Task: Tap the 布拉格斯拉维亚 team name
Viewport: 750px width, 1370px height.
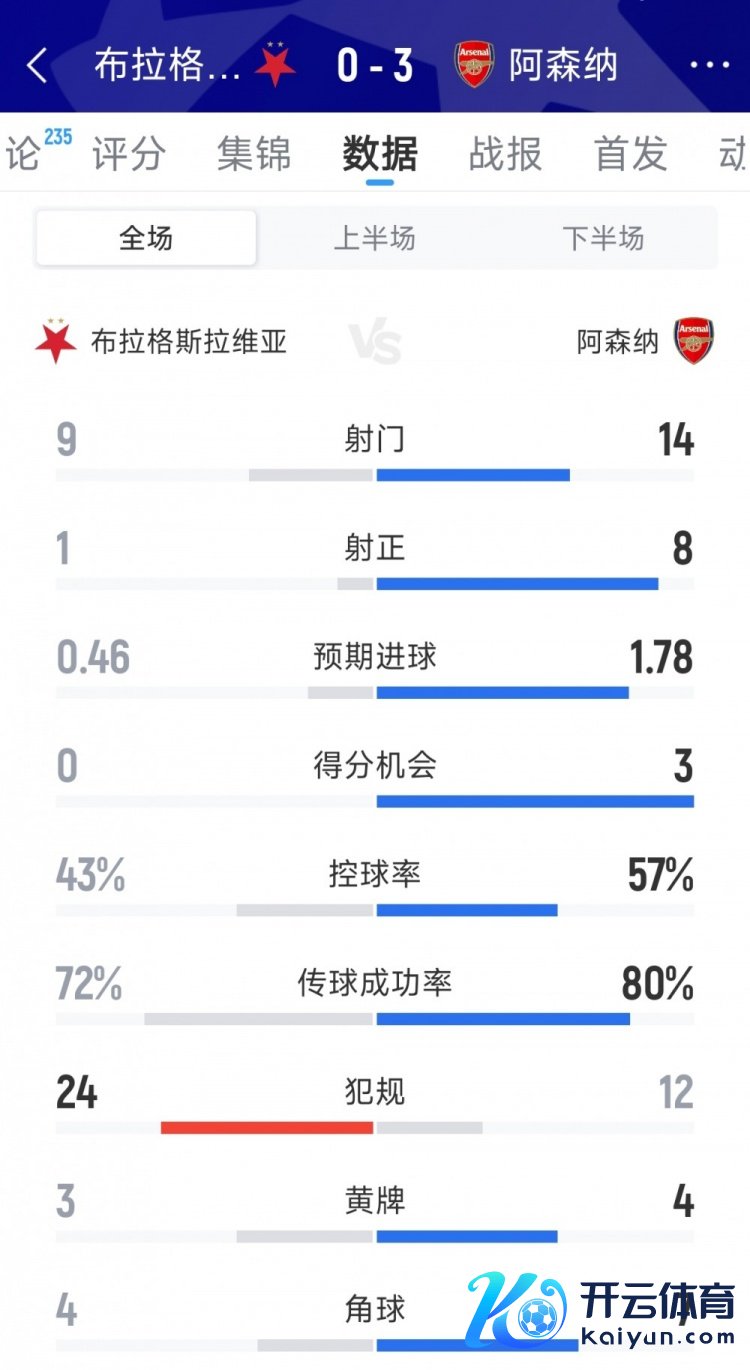Action: [x=189, y=342]
